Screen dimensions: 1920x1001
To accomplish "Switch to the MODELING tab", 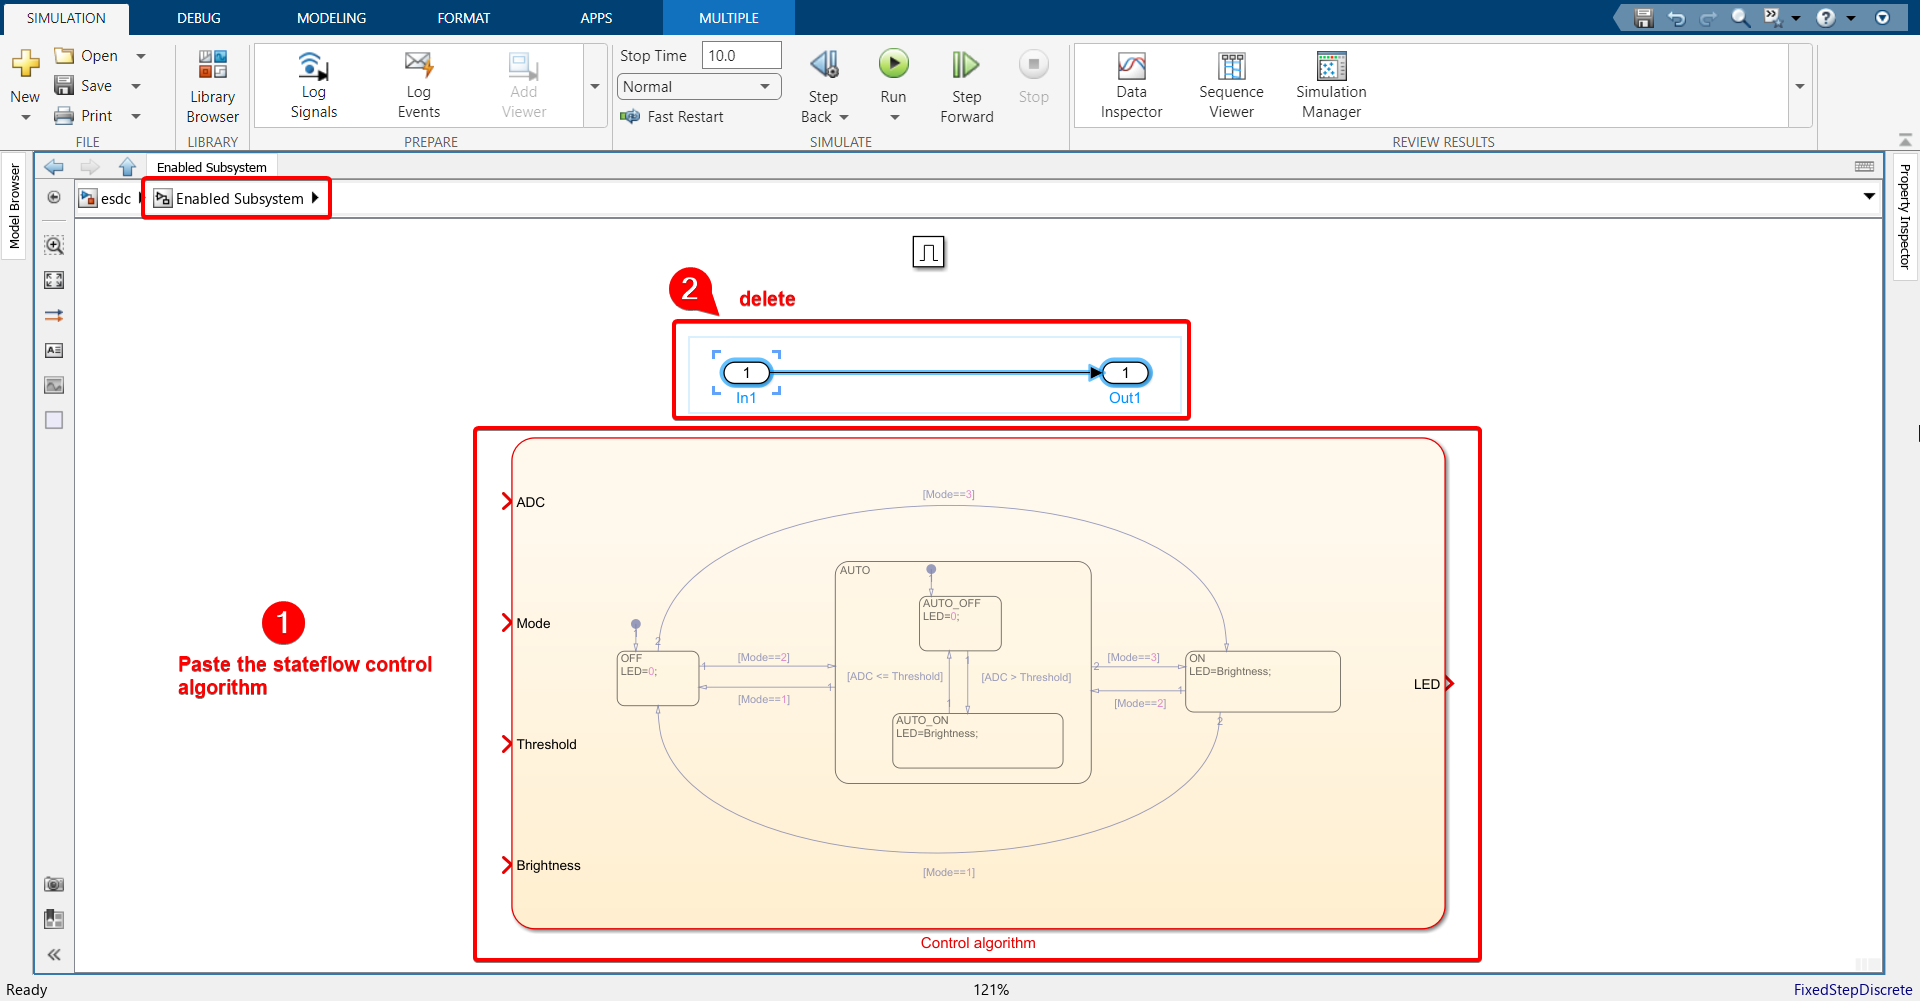I will pos(331,18).
